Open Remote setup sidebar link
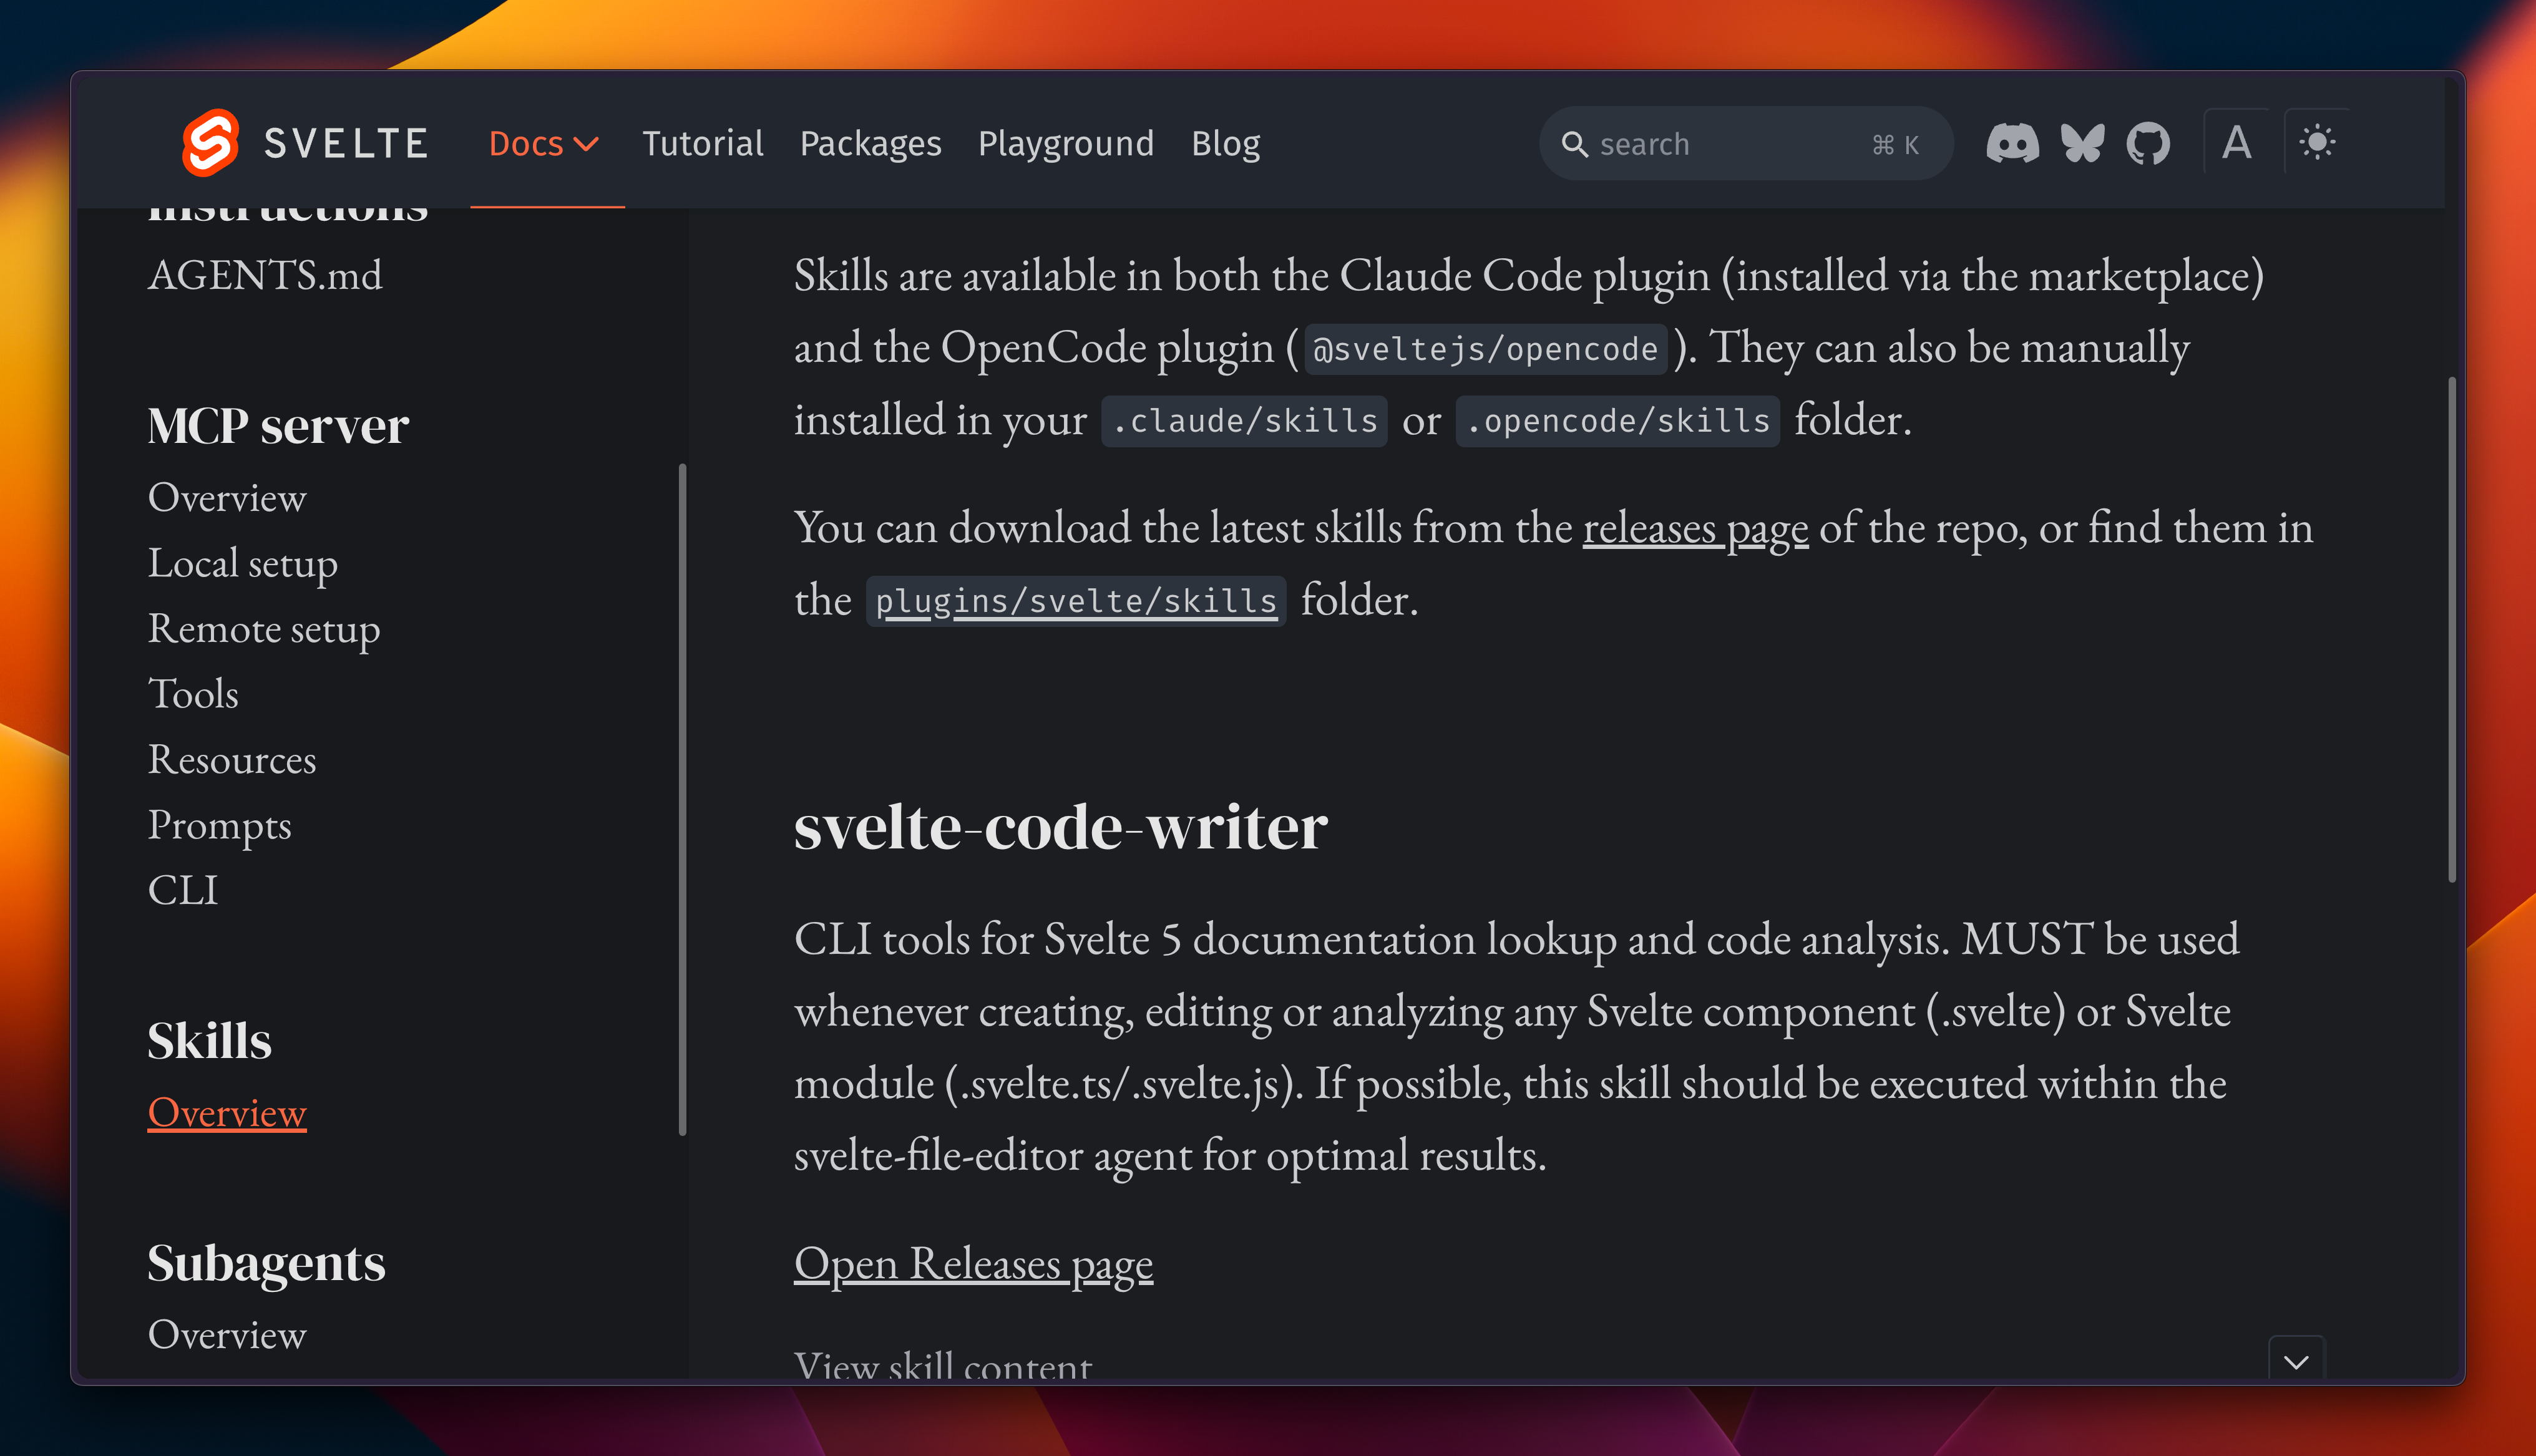 tap(264, 628)
